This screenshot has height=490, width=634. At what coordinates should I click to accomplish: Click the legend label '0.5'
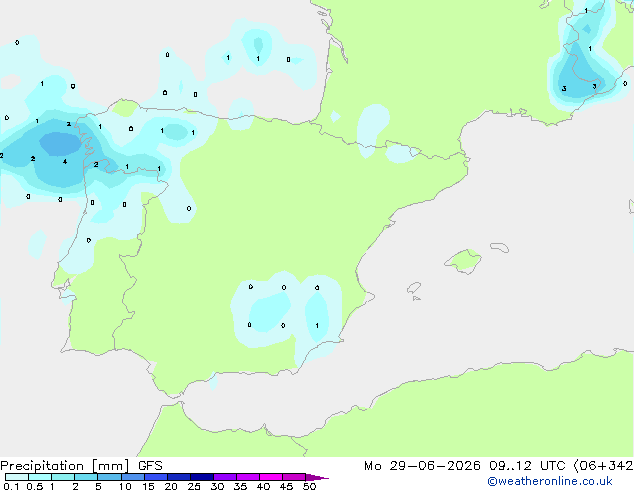[35, 486]
